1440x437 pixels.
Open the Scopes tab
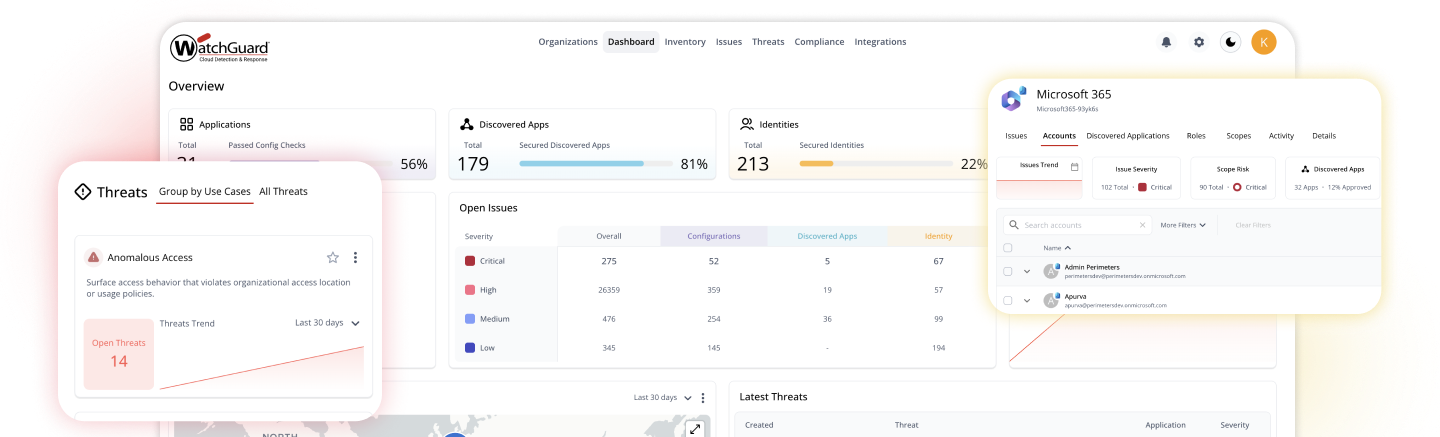tap(1238, 136)
